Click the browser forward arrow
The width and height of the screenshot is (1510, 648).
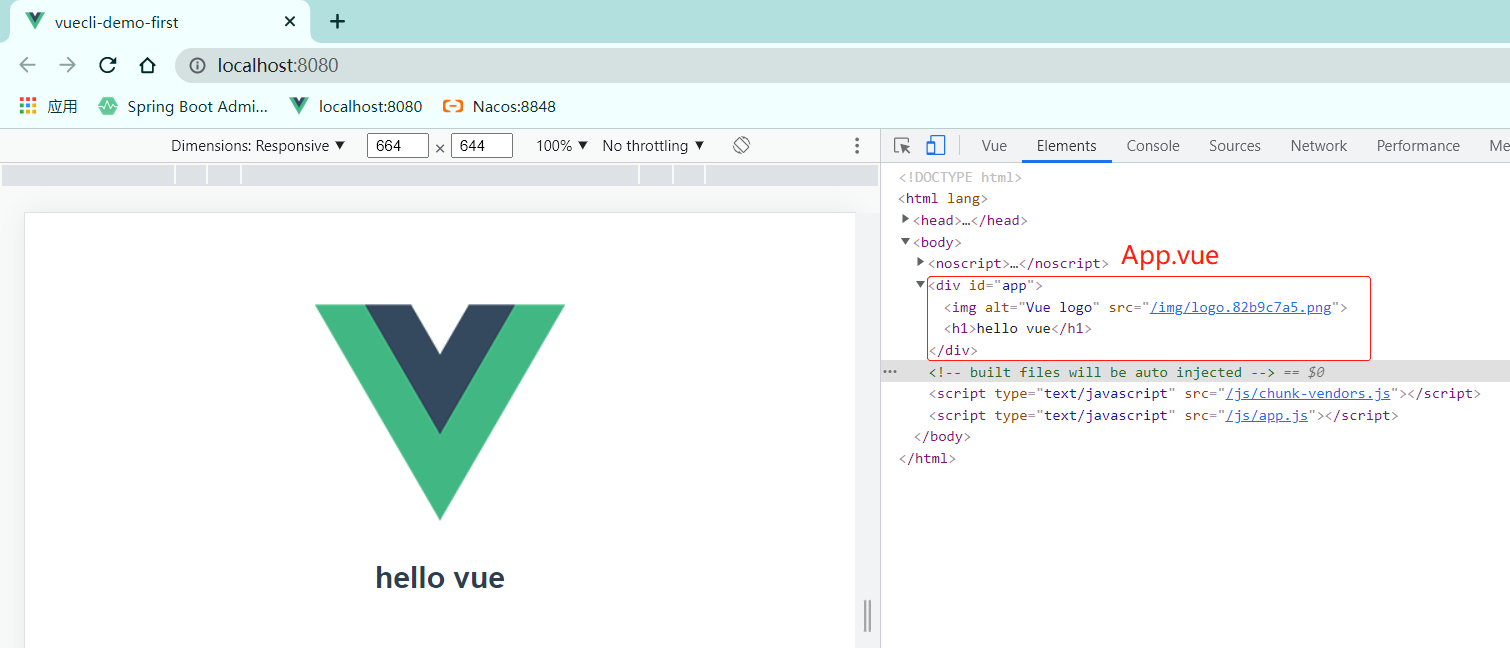coord(67,65)
